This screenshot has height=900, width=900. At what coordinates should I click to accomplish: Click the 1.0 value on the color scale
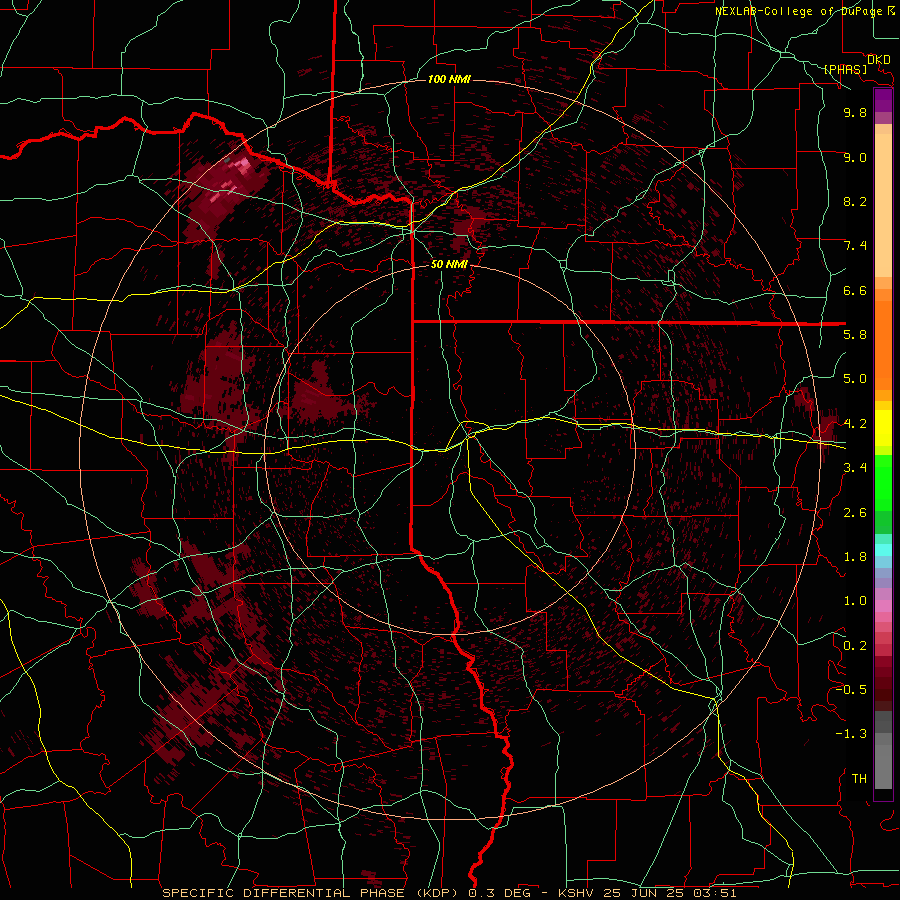pyautogui.click(x=855, y=601)
